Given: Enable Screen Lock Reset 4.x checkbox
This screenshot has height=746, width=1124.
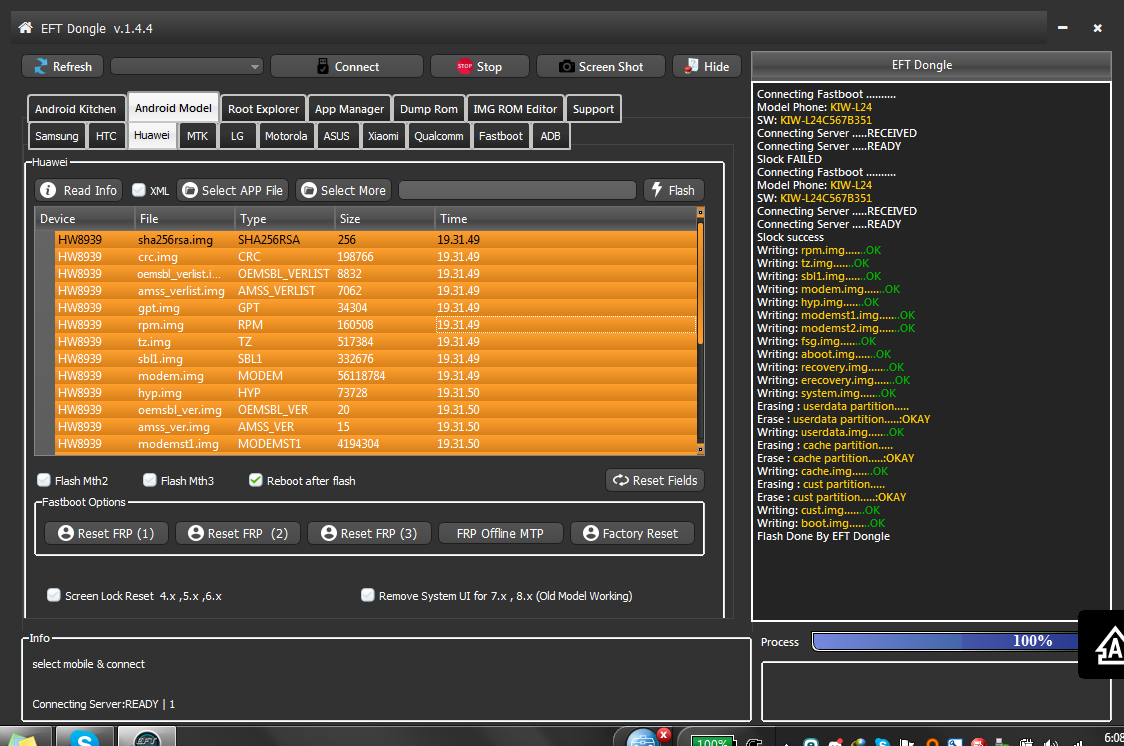Looking at the screenshot, I should tap(54, 595).
